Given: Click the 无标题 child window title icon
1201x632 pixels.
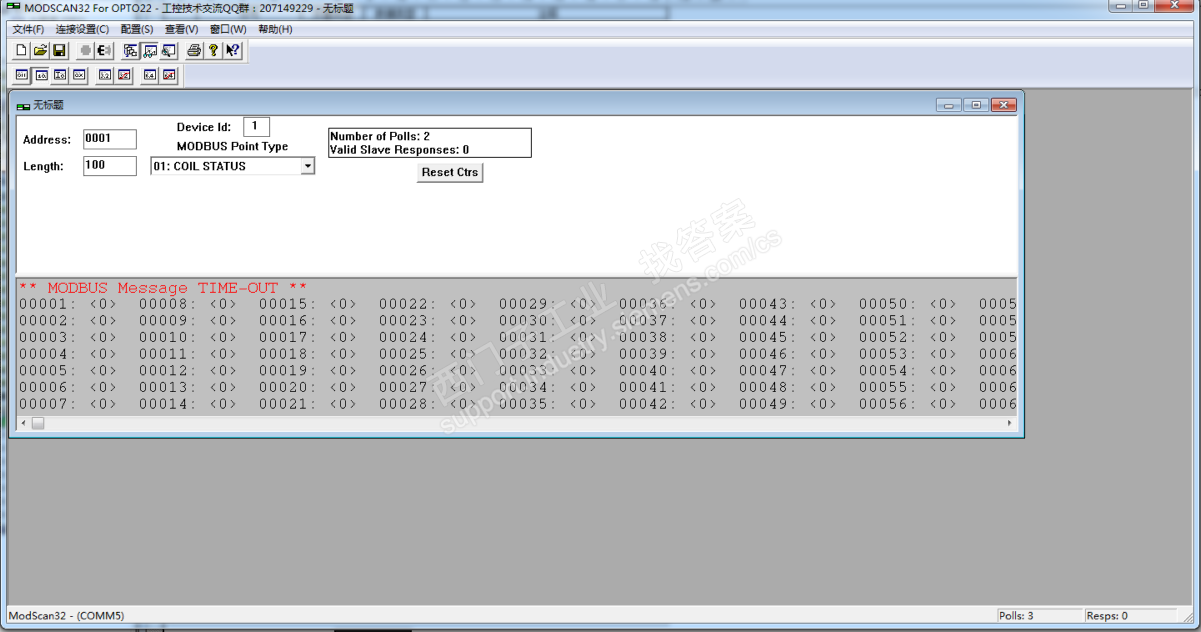Looking at the screenshot, I should pos(23,105).
